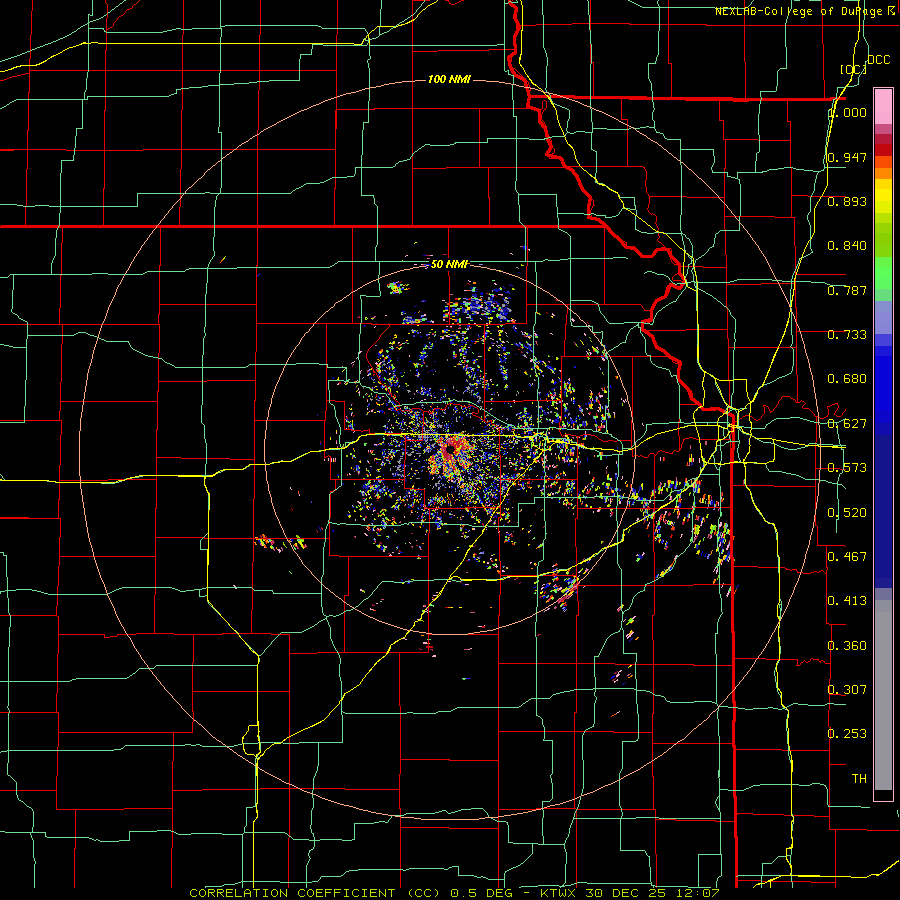Click the TH label on the legend
The height and width of the screenshot is (900, 900).
[x=859, y=779]
